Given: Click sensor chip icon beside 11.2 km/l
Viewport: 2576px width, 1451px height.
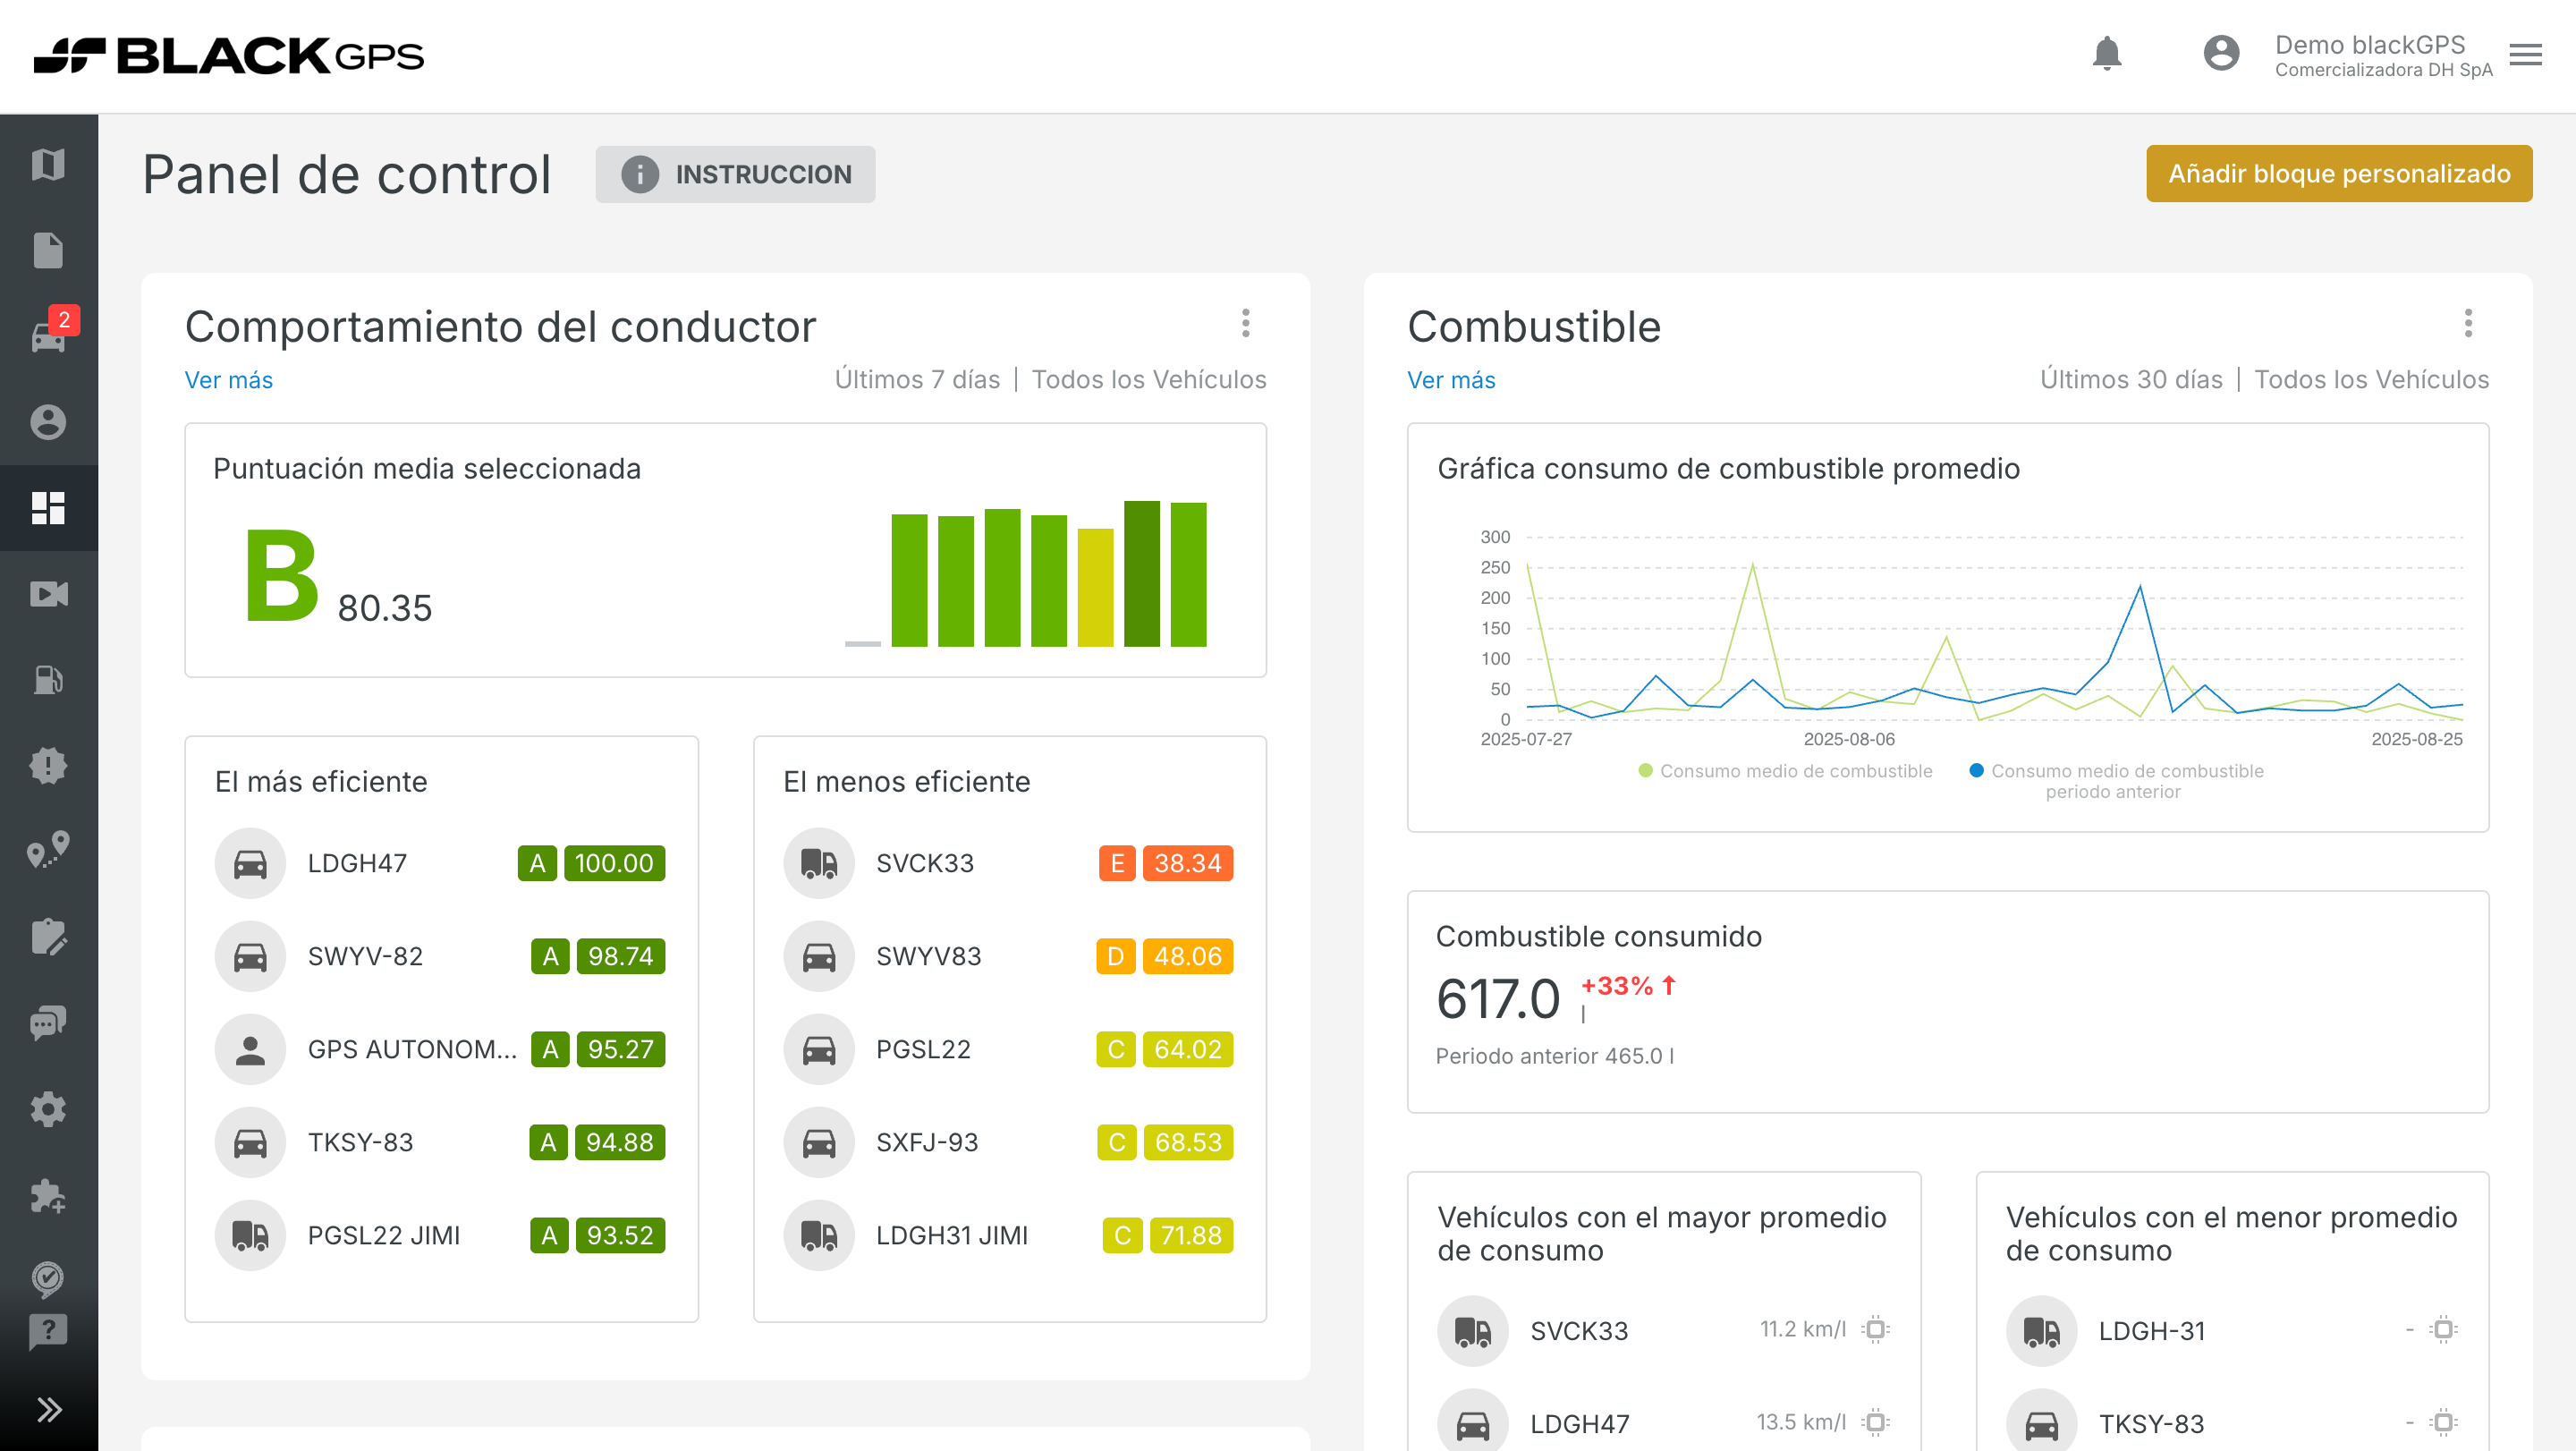Looking at the screenshot, I should click(x=1876, y=1330).
